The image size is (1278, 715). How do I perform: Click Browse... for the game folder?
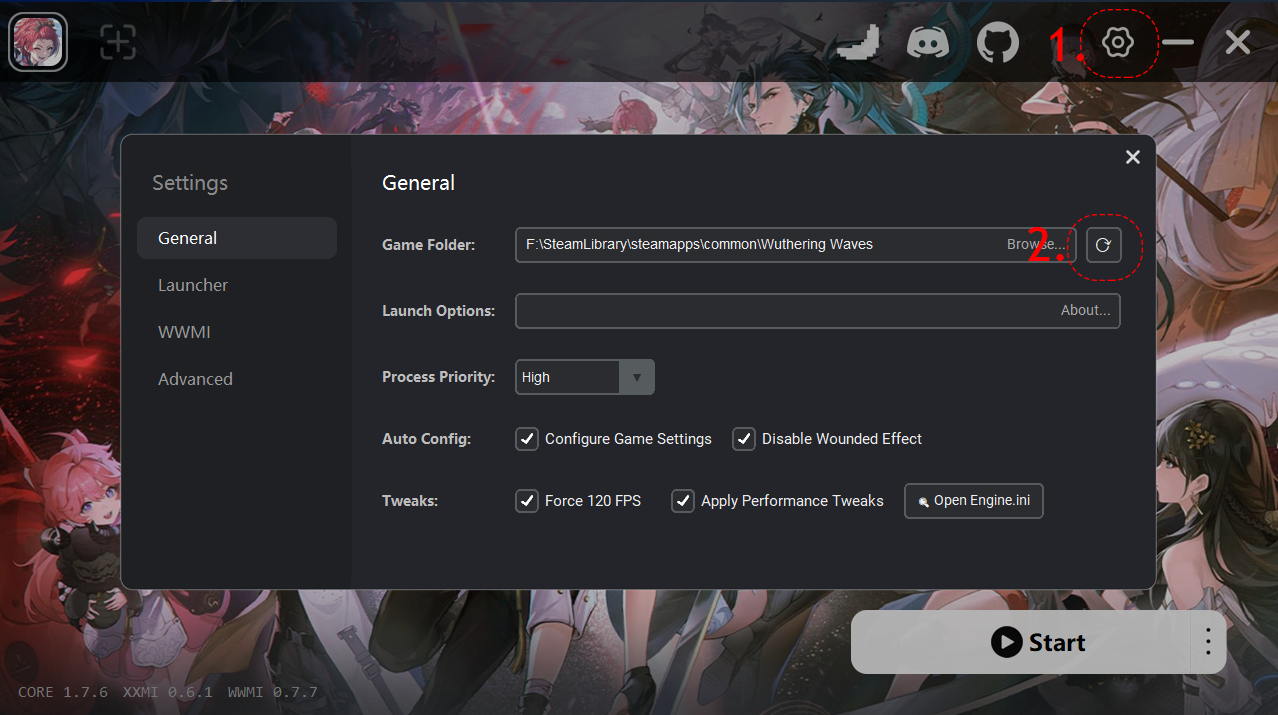click(x=1037, y=244)
